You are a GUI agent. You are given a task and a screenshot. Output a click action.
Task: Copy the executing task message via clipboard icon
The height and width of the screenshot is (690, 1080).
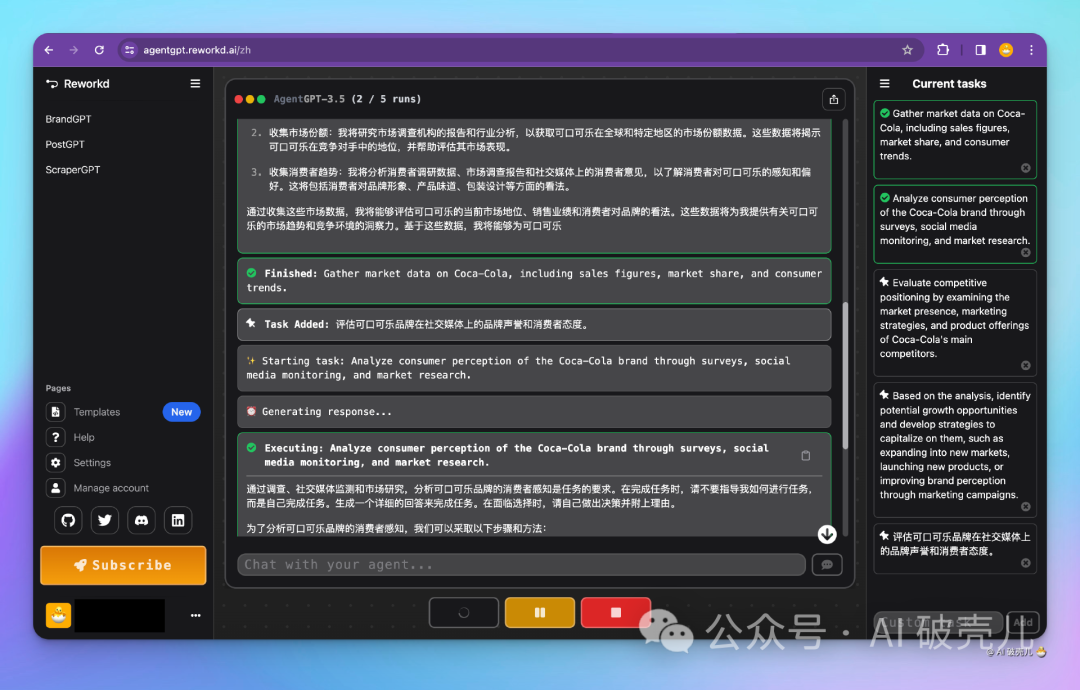[806, 456]
